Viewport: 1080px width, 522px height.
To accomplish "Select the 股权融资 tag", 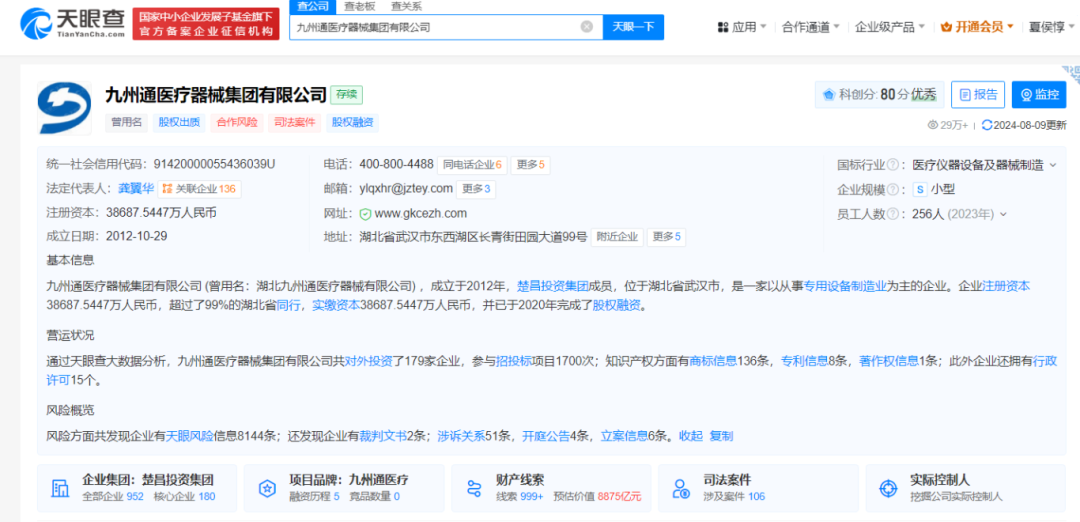I will pos(353,123).
